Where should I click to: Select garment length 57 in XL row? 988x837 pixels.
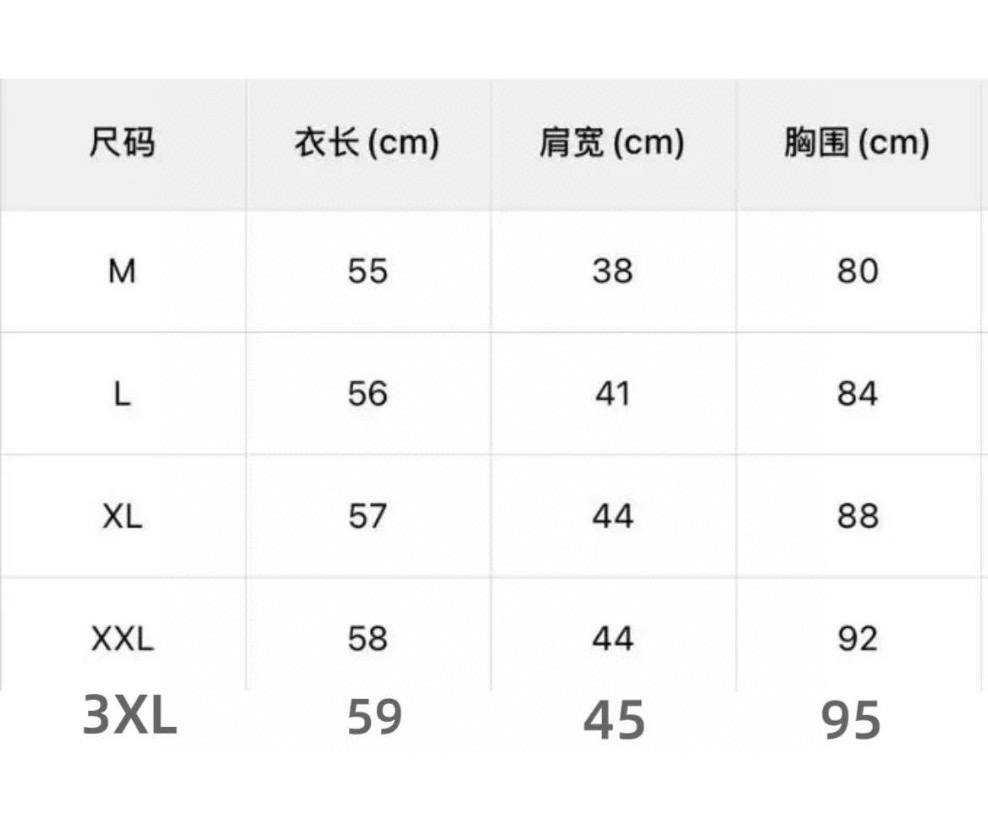[x=367, y=516]
